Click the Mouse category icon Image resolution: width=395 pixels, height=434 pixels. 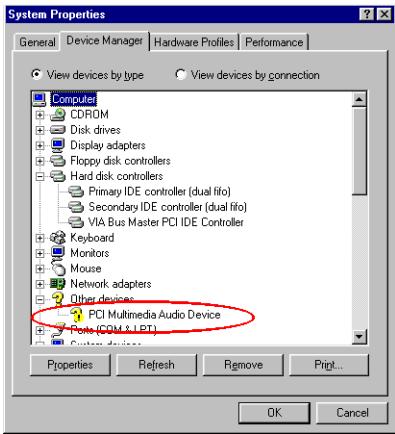point(58,268)
